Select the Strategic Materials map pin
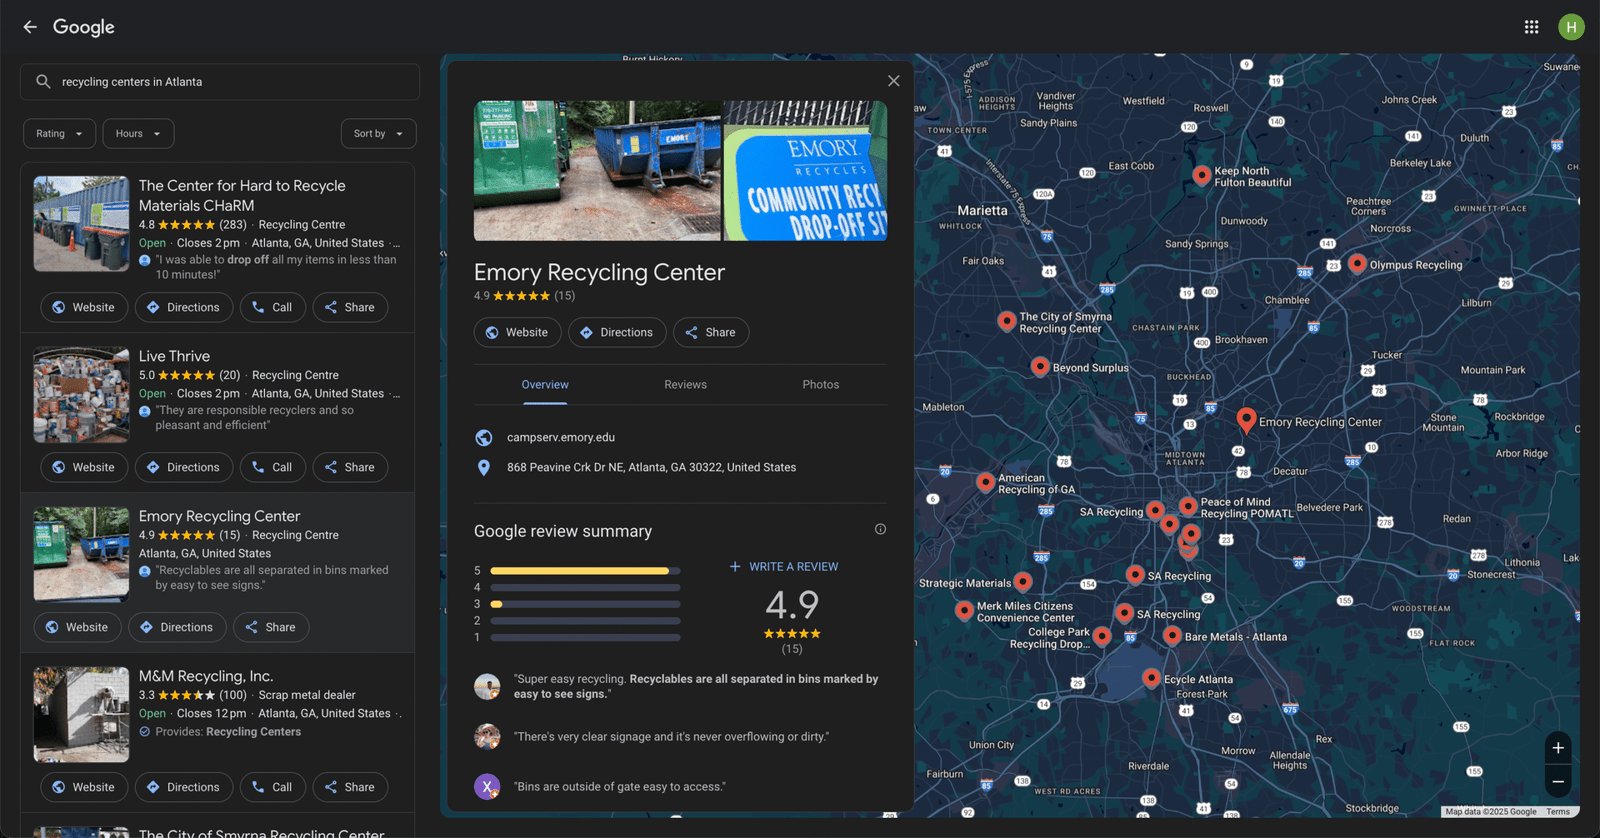The height and width of the screenshot is (838, 1600). coord(1023,582)
